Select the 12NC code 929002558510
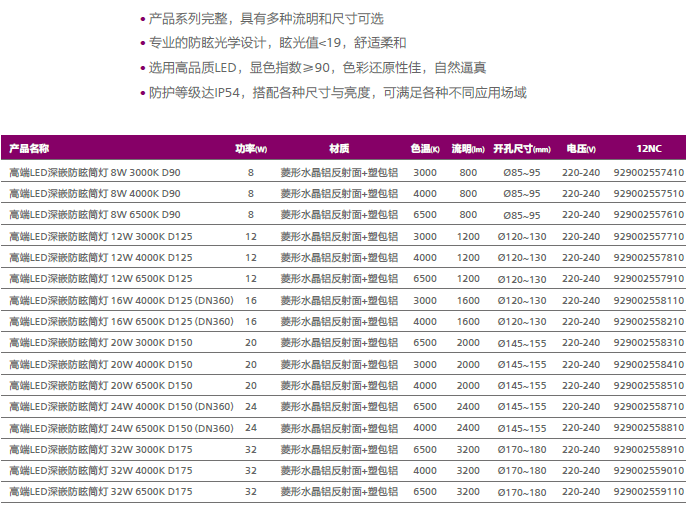This screenshot has height=507, width=694. [x=649, y=385]
